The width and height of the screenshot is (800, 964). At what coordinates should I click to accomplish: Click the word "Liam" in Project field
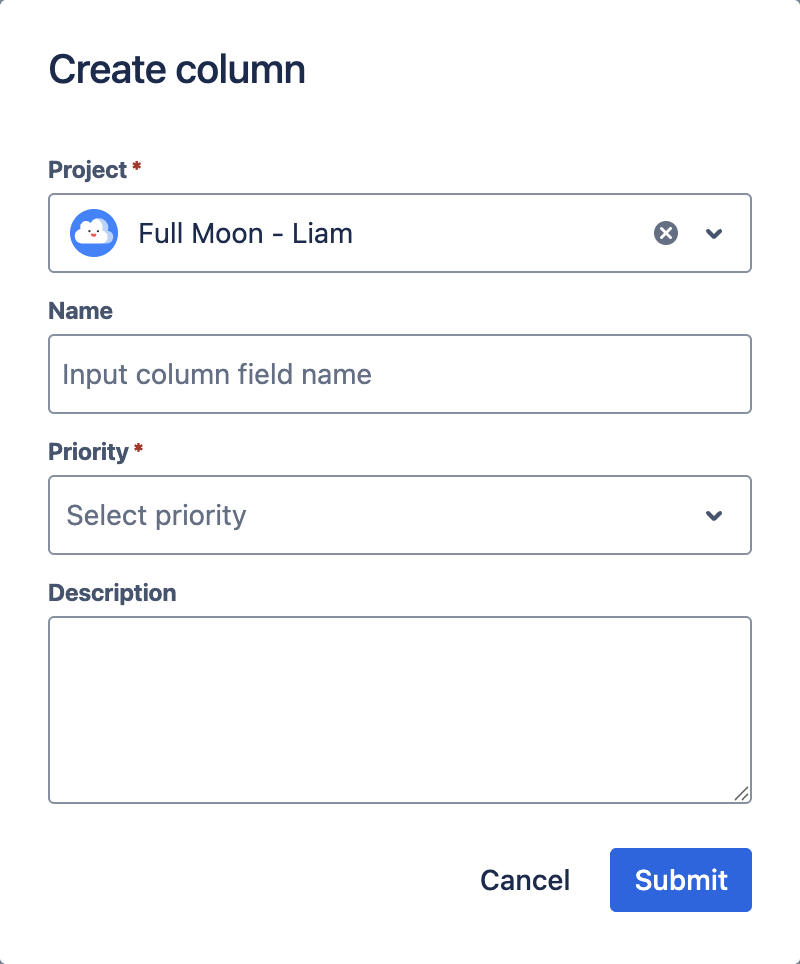[x=322, y=233]
